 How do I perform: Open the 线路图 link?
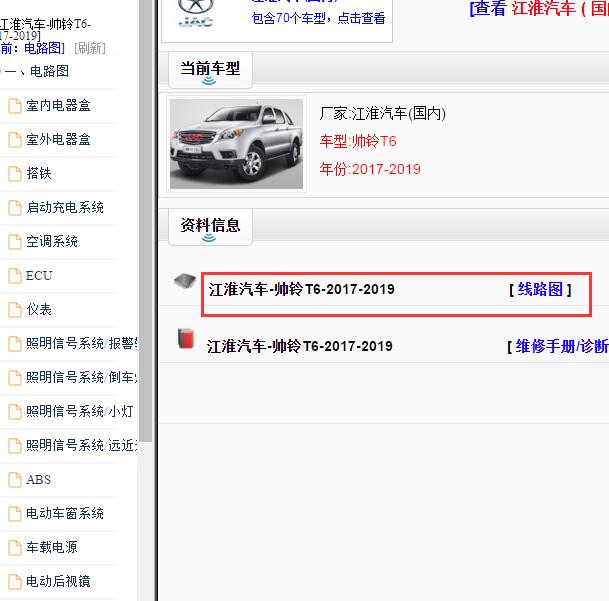tap(540, 289)
